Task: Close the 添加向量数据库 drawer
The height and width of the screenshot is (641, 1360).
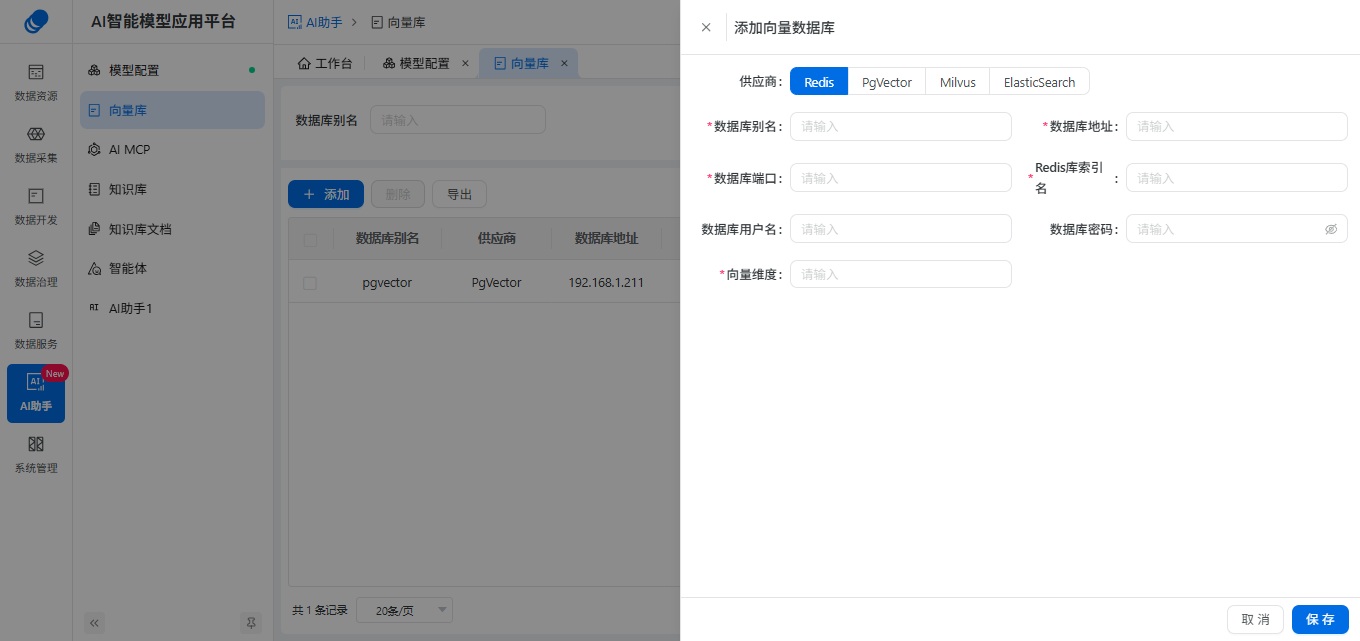Action: click(706, 28)
